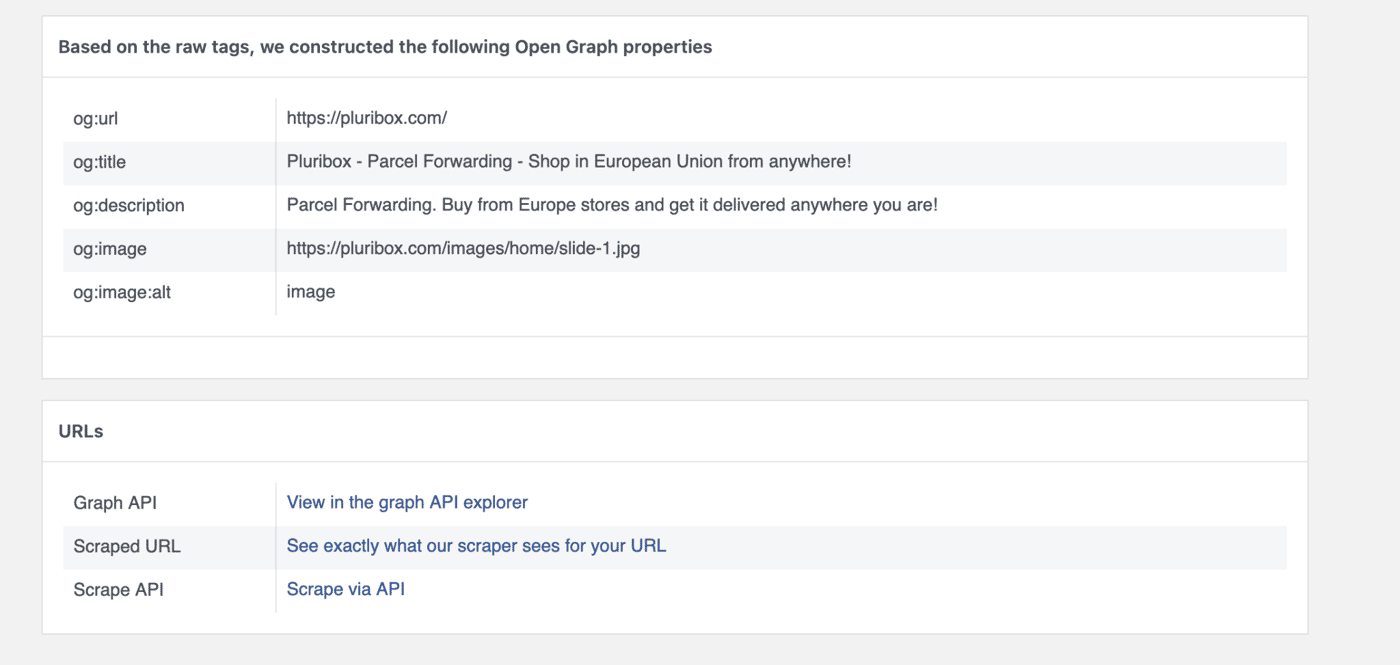The width and height of the screenshot is (1400, 665).
Task: Click the 'Scrape API' row label
Action: click(118, 590)
